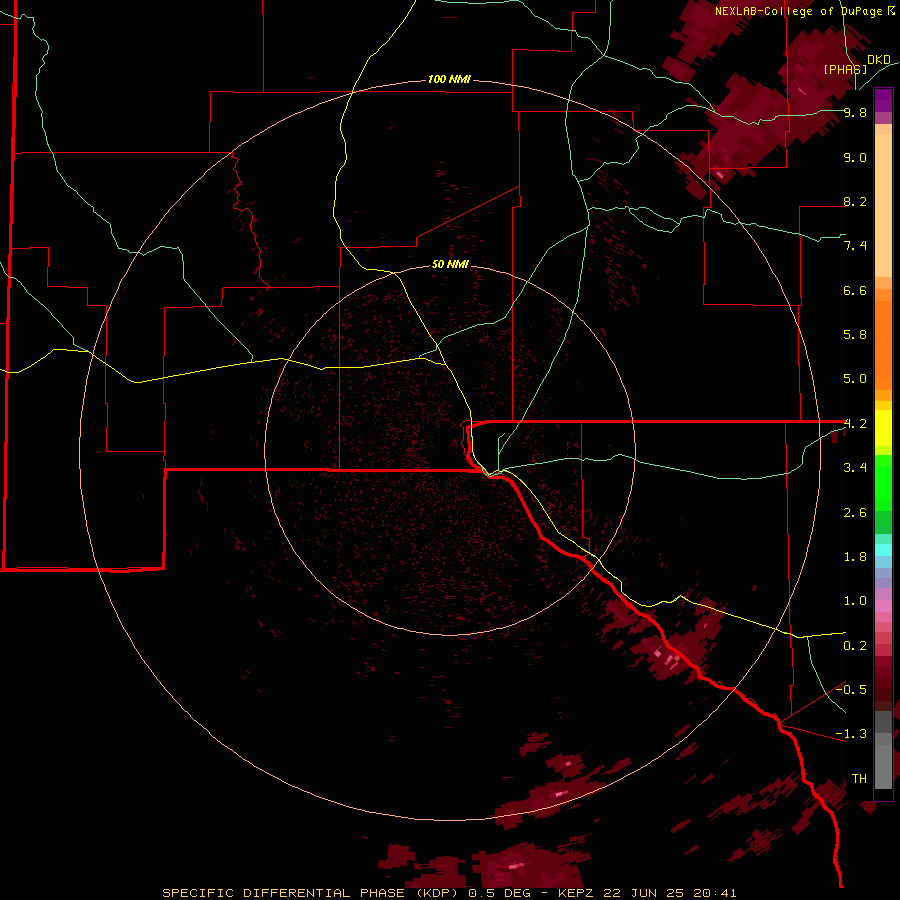The height and width of the screenshot is (900, 900).
Task: Click the -1.3 scale value
Action: [851, 734]
